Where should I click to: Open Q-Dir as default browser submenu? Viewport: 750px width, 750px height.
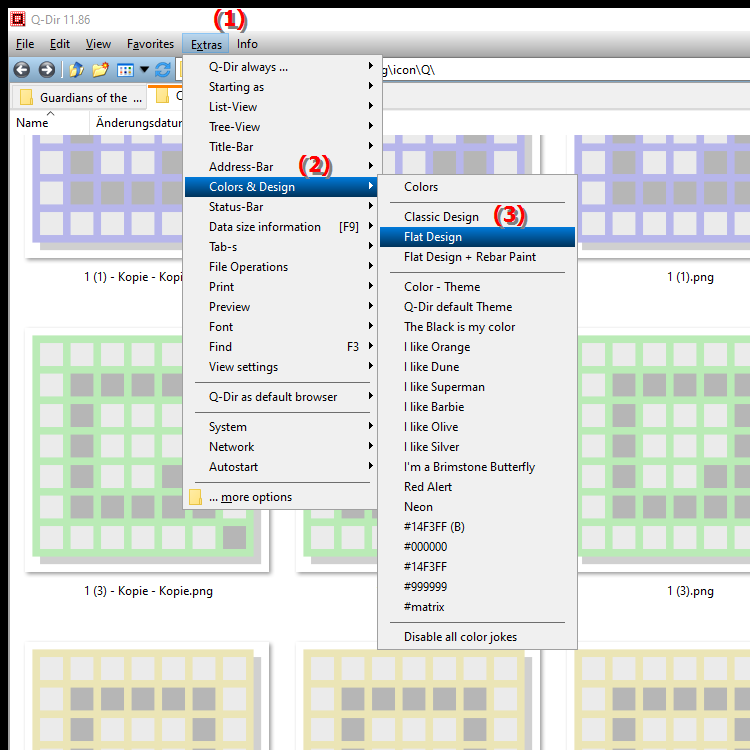[281, 397]
